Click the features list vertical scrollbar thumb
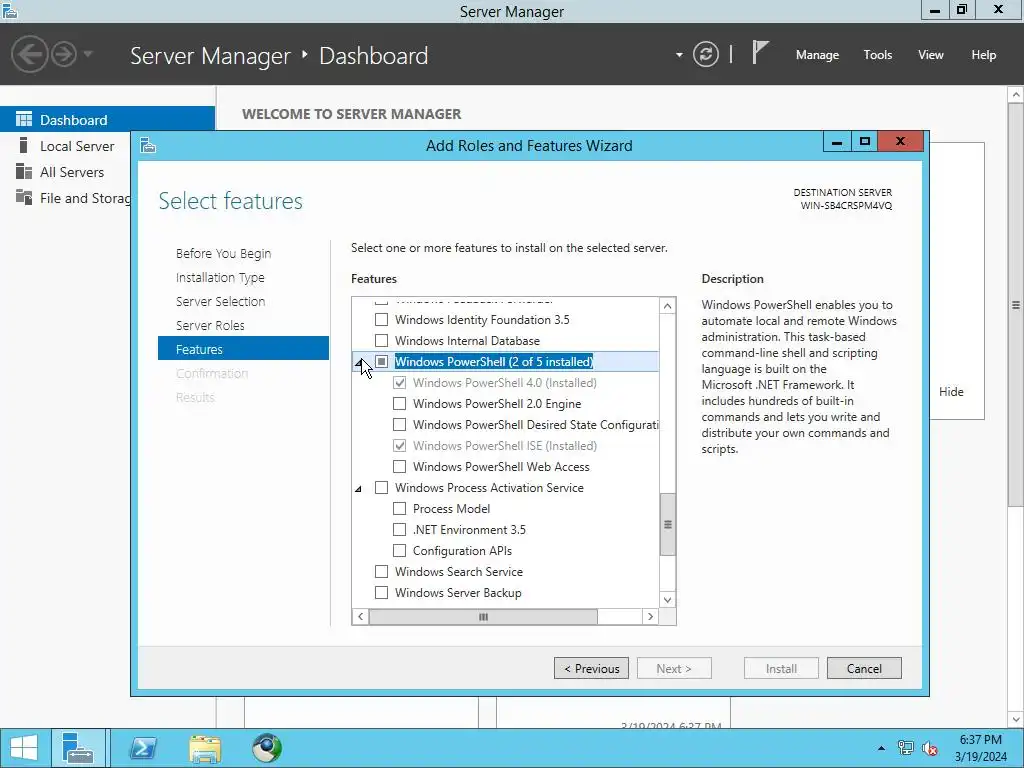Viewport: 1024px width, 768px height. point(667,524)
